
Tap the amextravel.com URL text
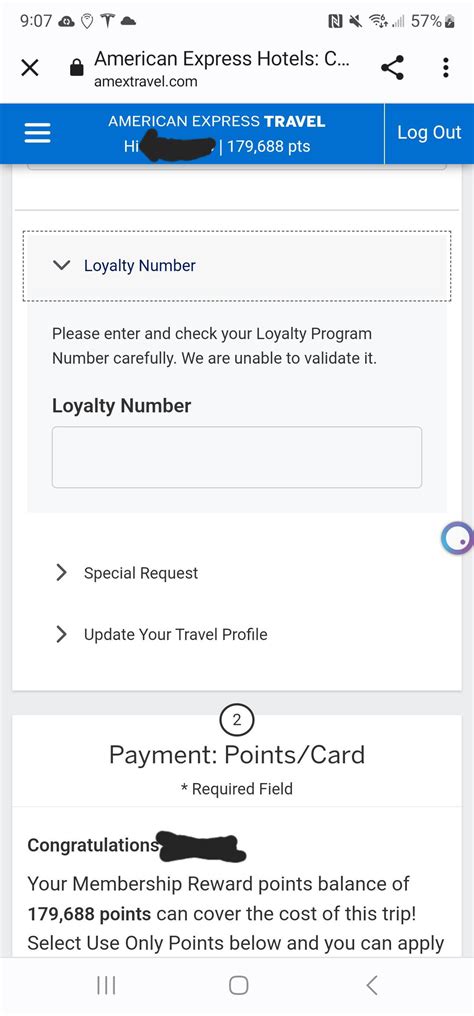coord(146,82)
